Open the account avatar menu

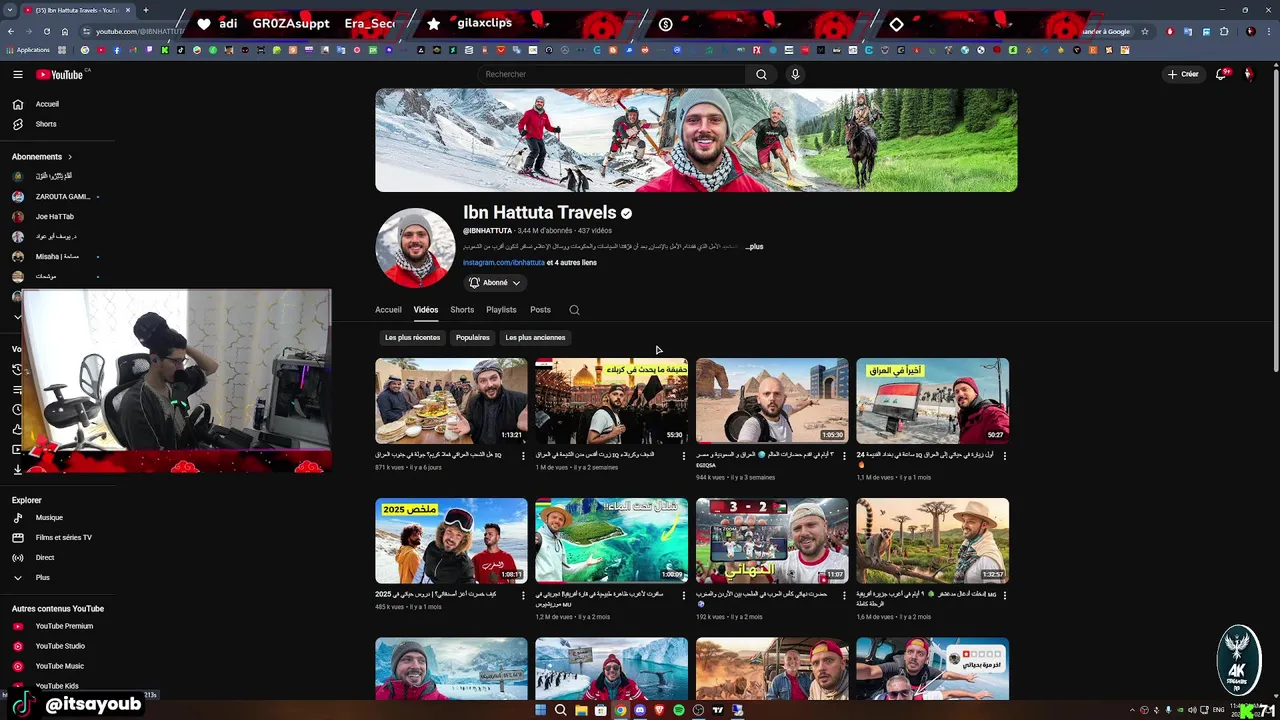pyautogui.click(x=1248, y=74)
